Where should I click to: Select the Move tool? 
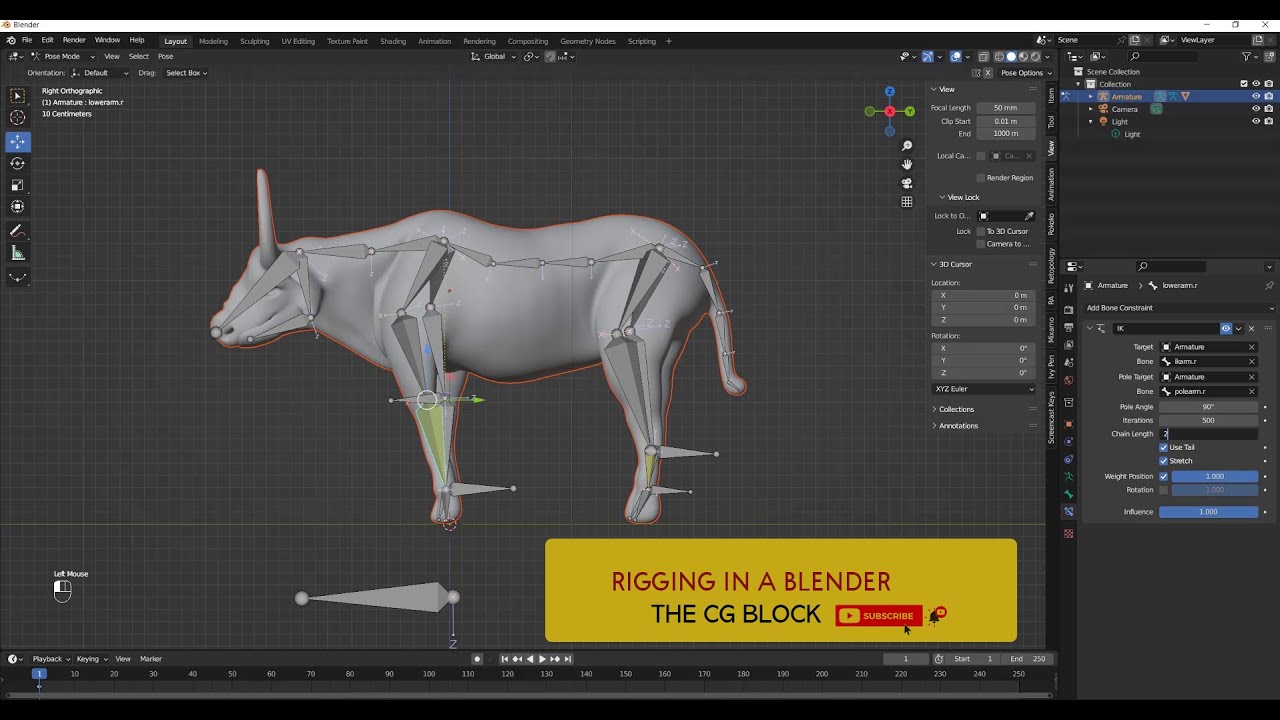click(x=18, y=142)
